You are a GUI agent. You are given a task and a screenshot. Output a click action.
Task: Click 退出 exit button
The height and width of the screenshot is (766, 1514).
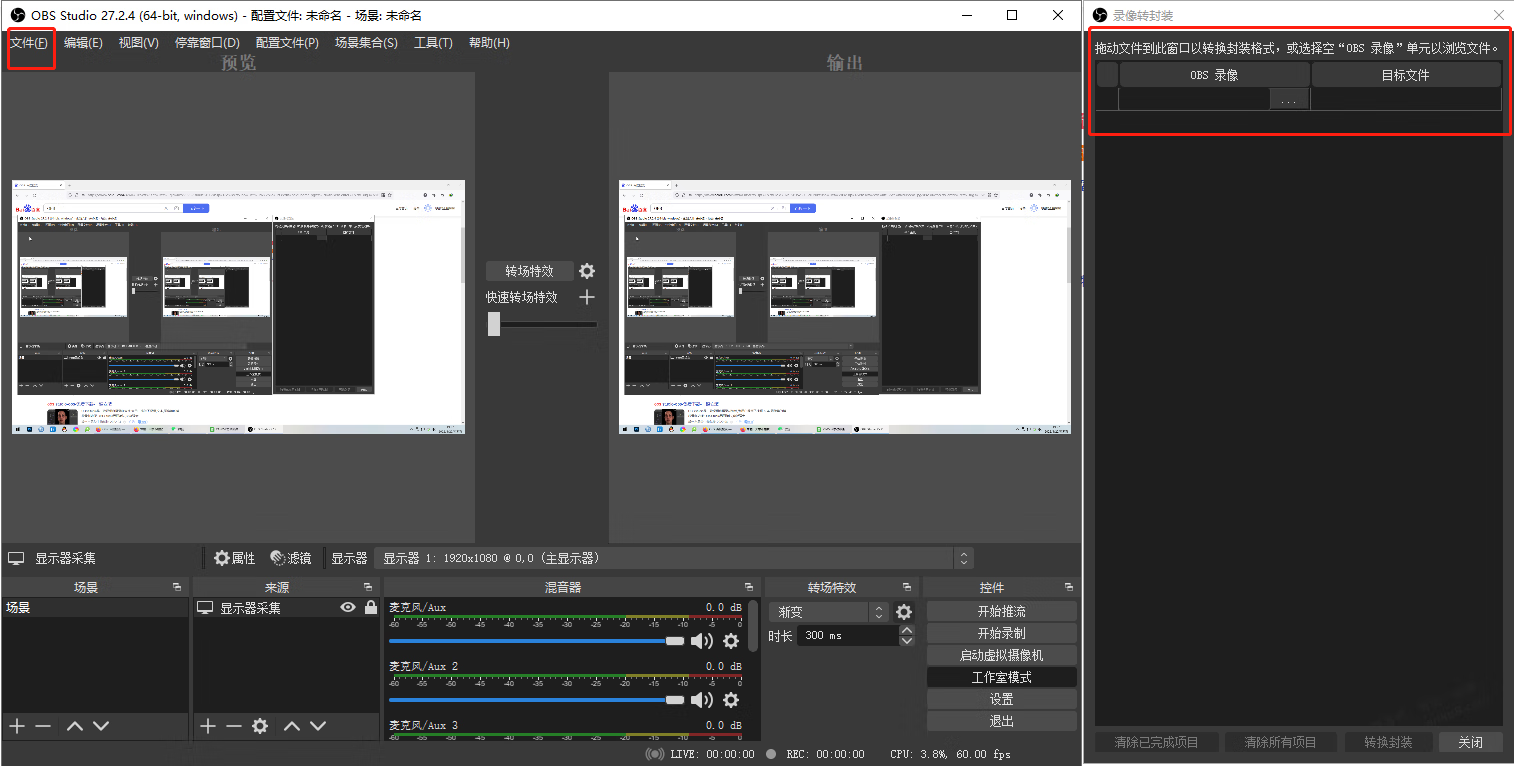coord(1002,721)
